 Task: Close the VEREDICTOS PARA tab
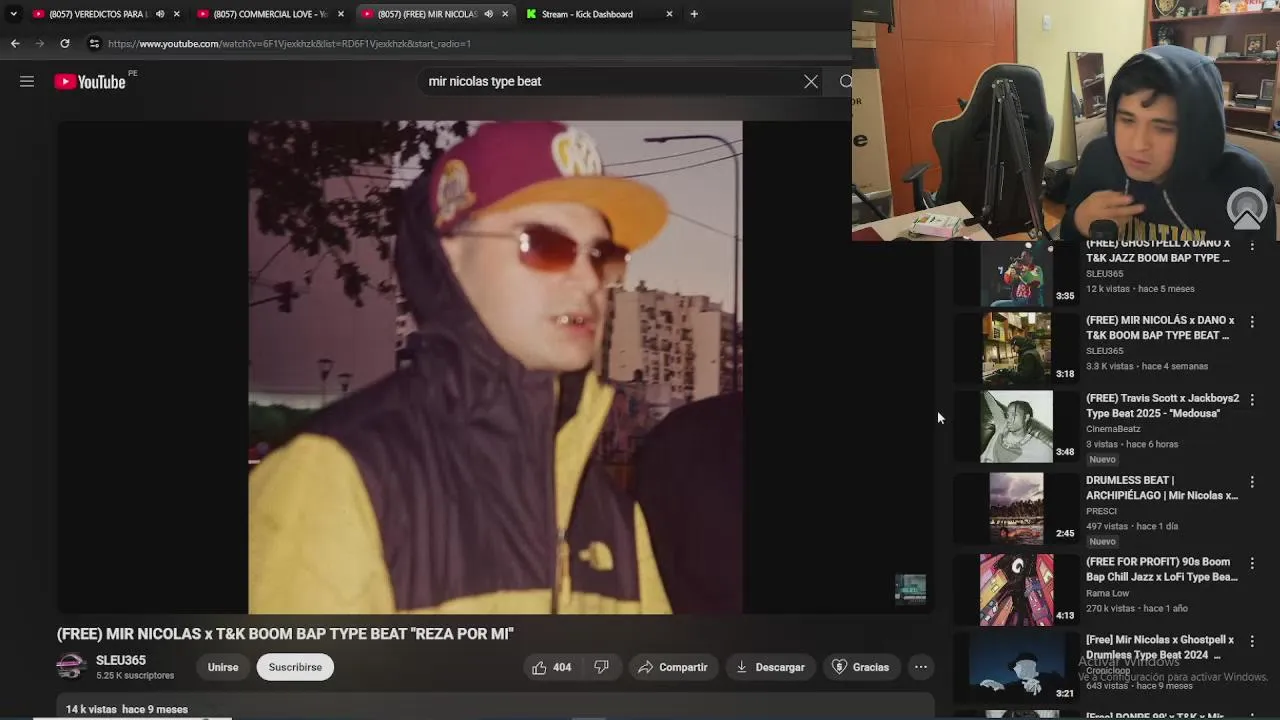(x=177, y=14)
